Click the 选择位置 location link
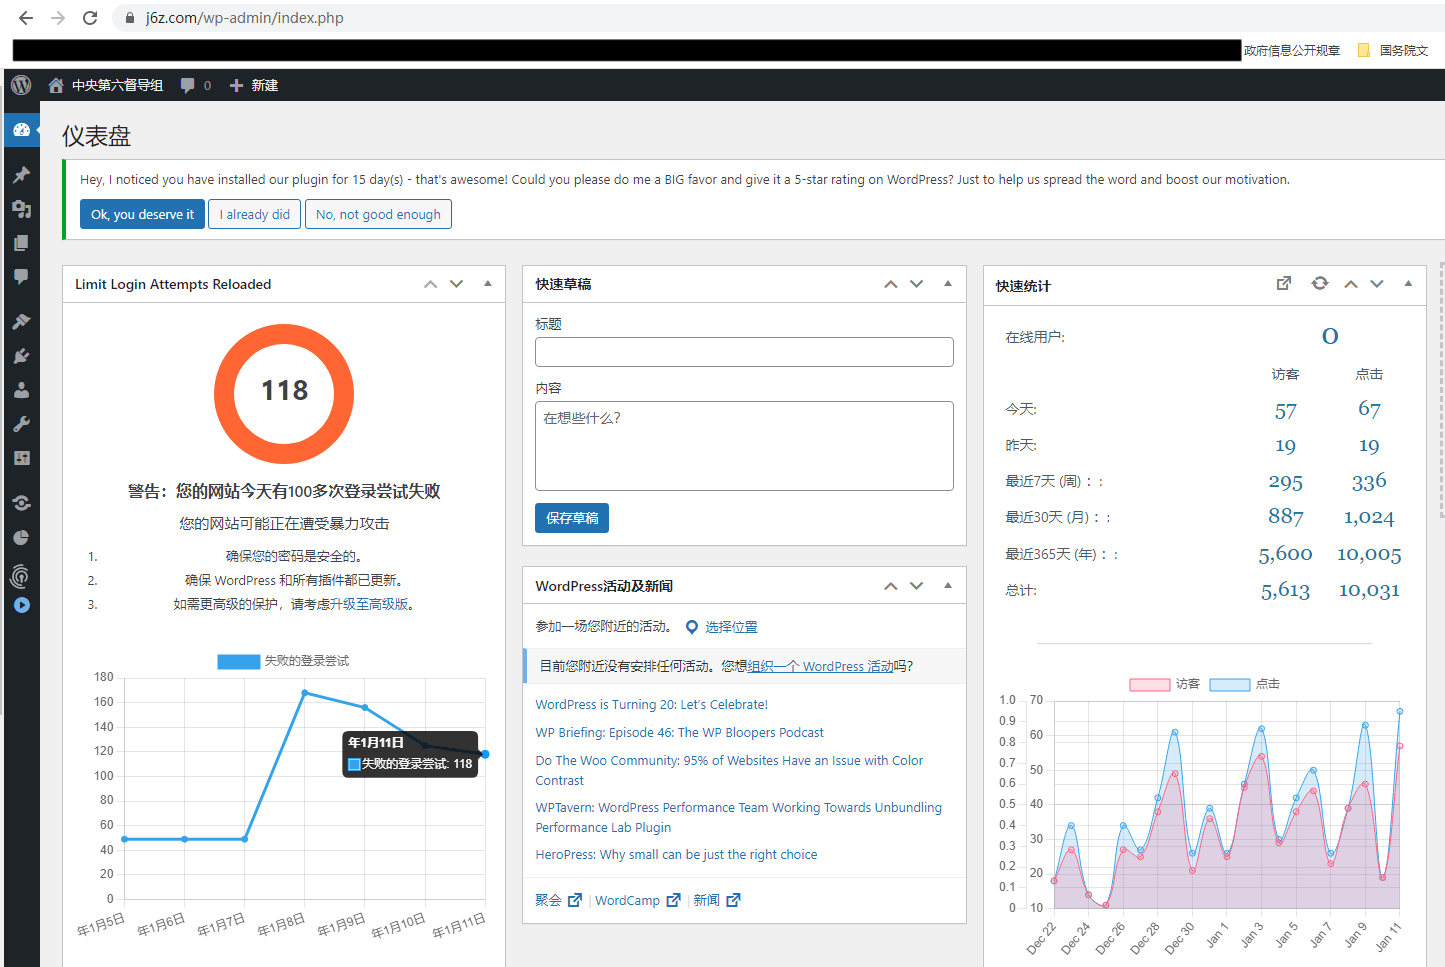 pos(730,627)
